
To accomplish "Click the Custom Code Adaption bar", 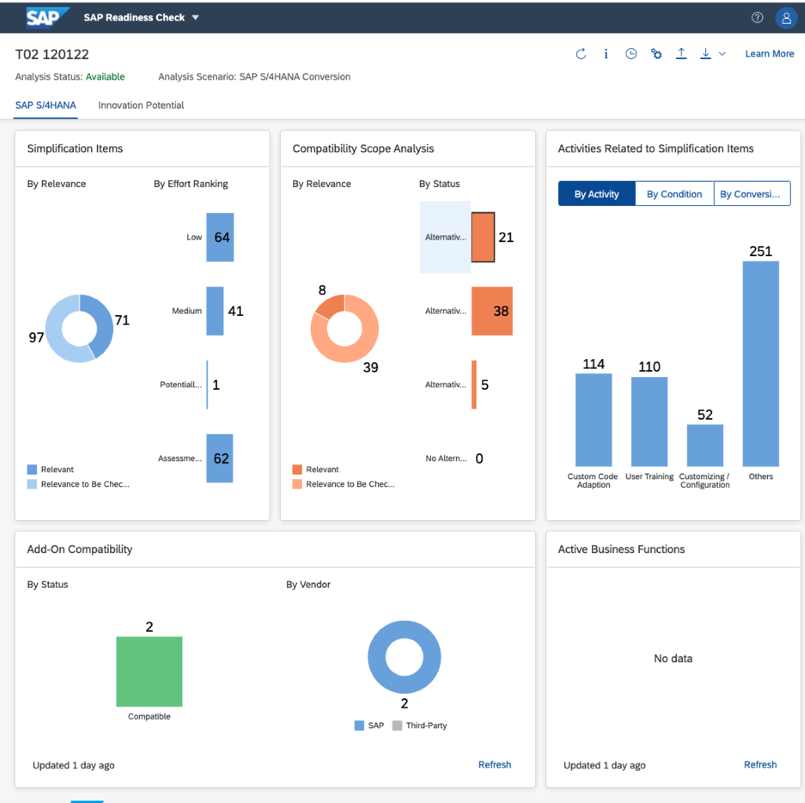I will tap(593, 420).
